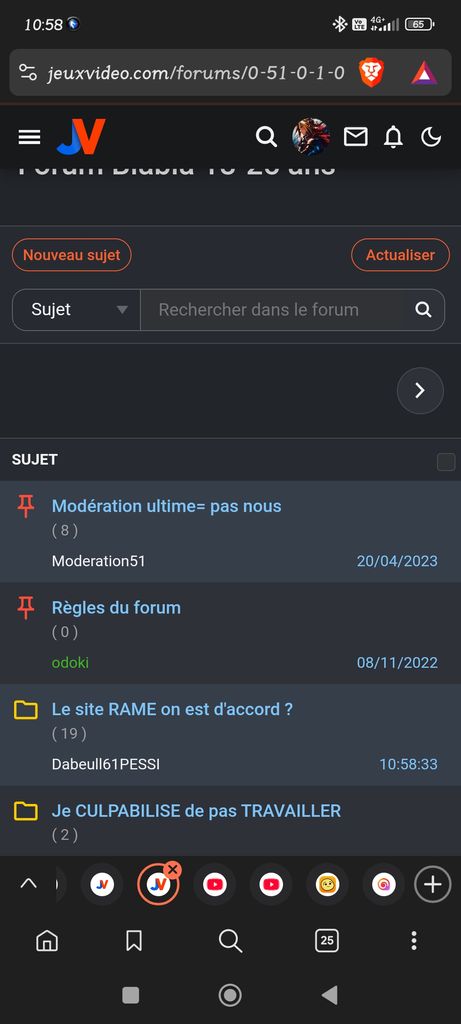461x1024 pixels.
Task: Check the topic selection checkbox beside SUJET
Action: 446,462
